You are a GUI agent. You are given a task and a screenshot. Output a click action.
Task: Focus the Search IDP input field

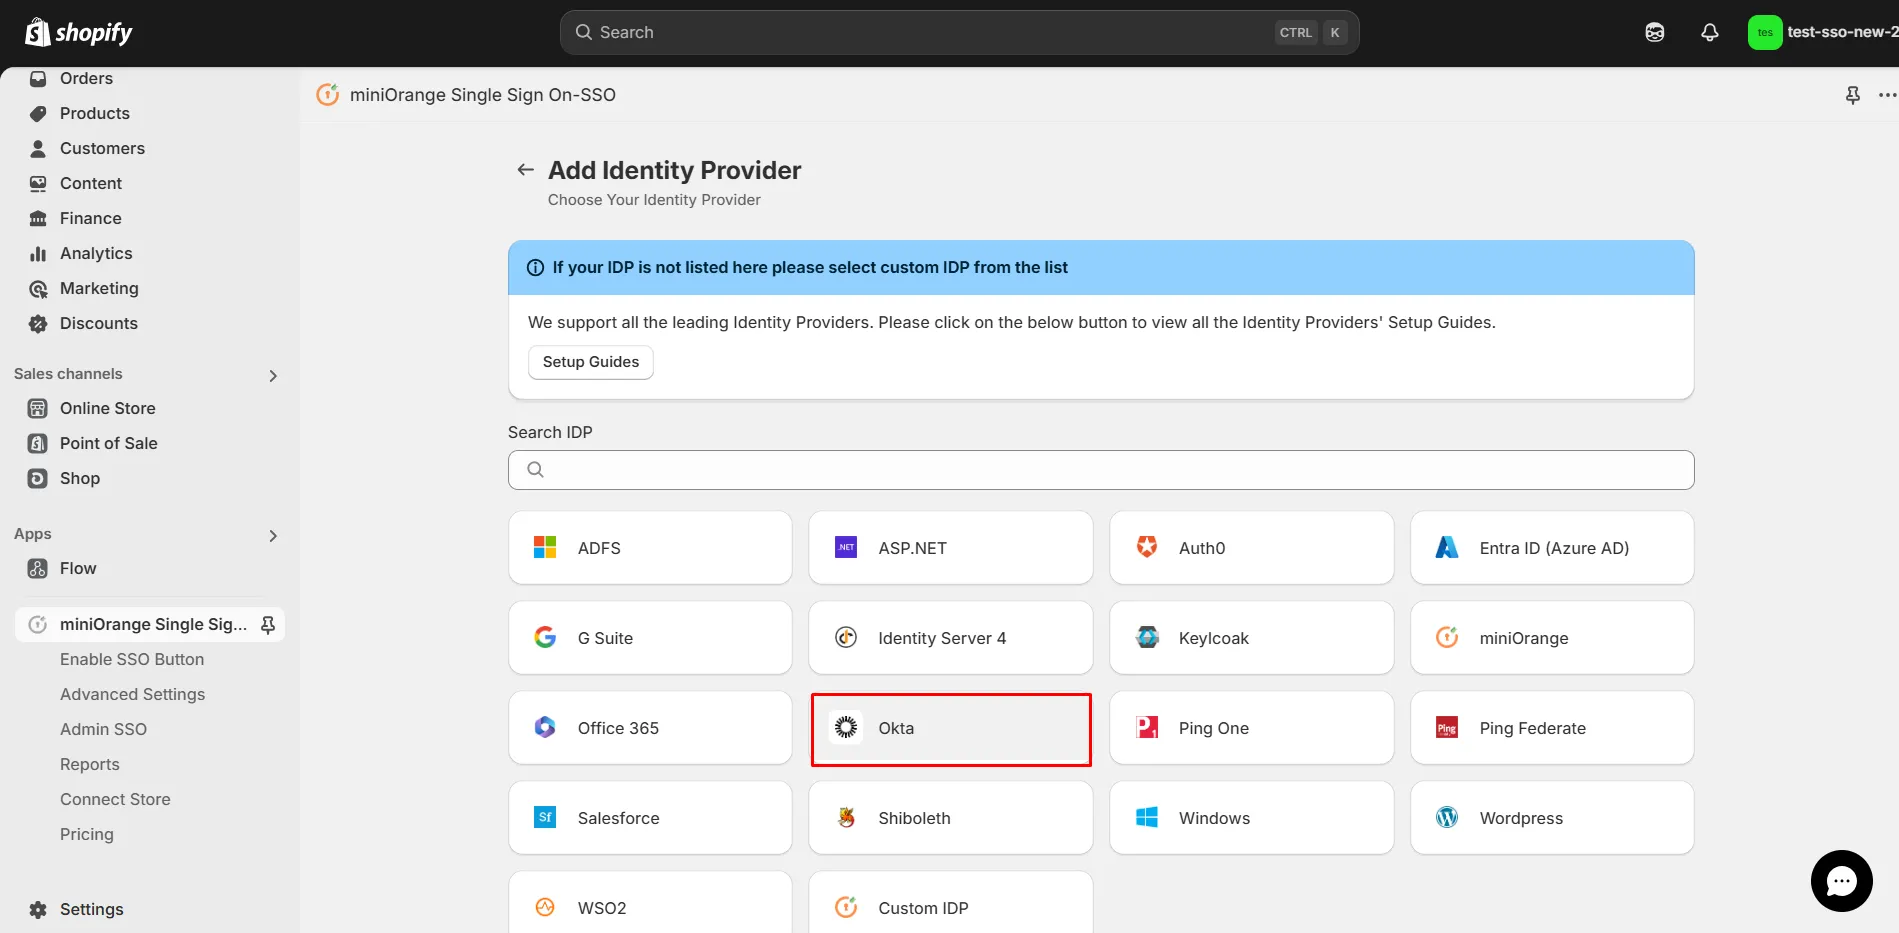coord(1101,470)
